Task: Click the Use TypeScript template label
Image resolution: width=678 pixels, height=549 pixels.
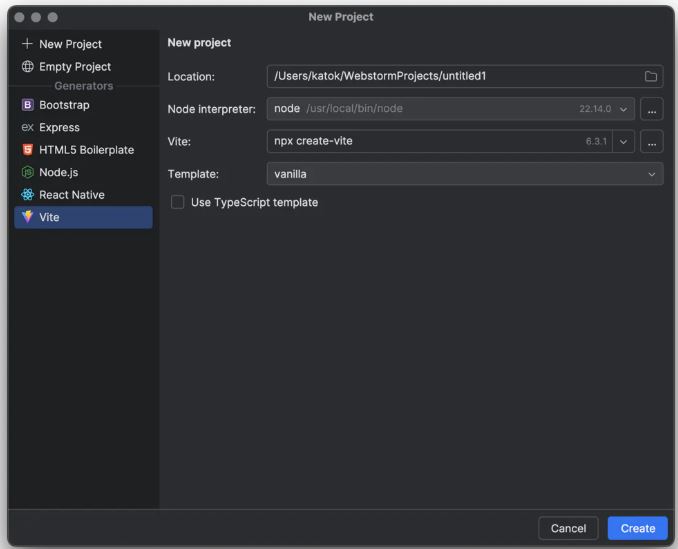Action: (x=254, y=202)
